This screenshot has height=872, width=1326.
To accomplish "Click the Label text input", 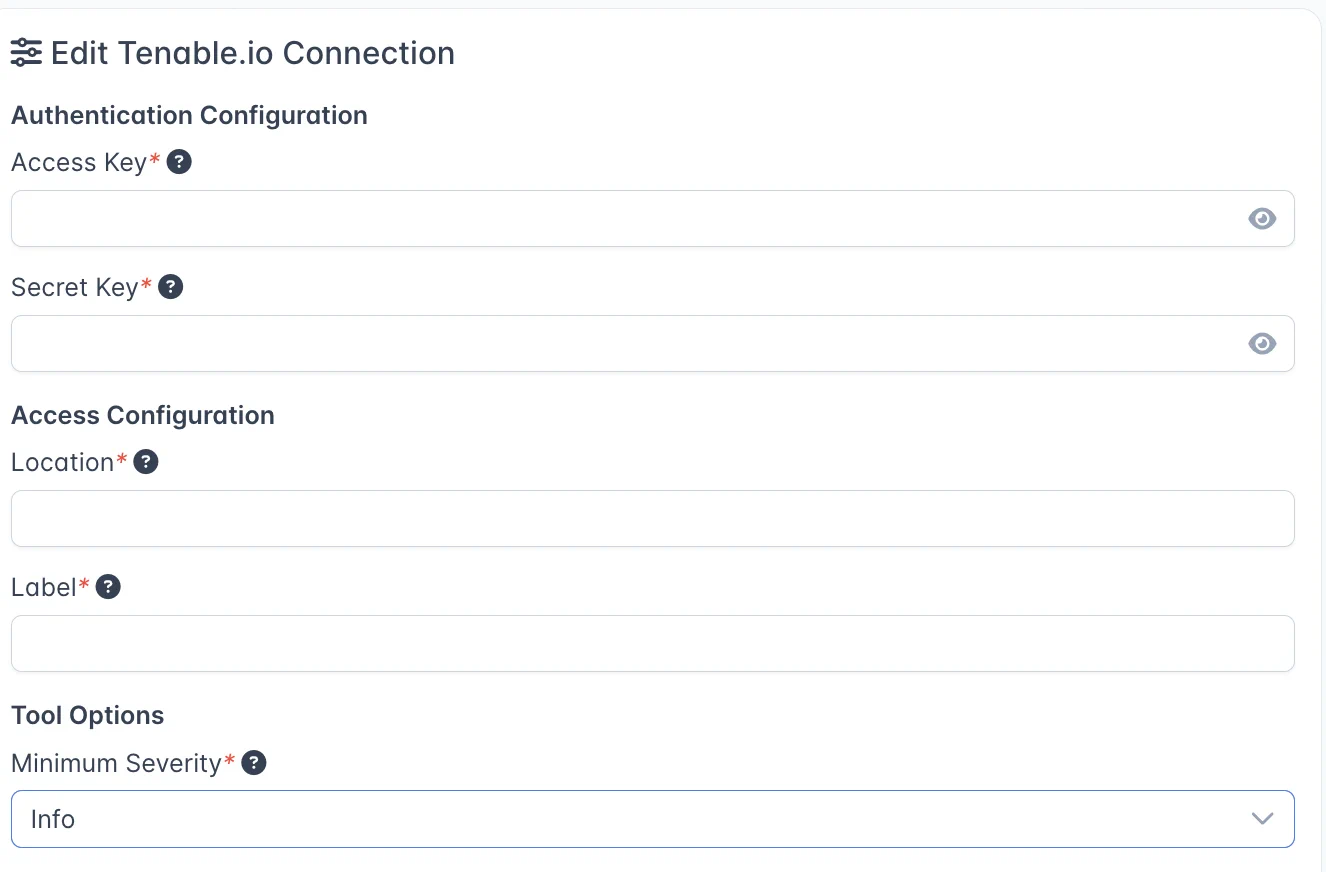I will point(652,644).
